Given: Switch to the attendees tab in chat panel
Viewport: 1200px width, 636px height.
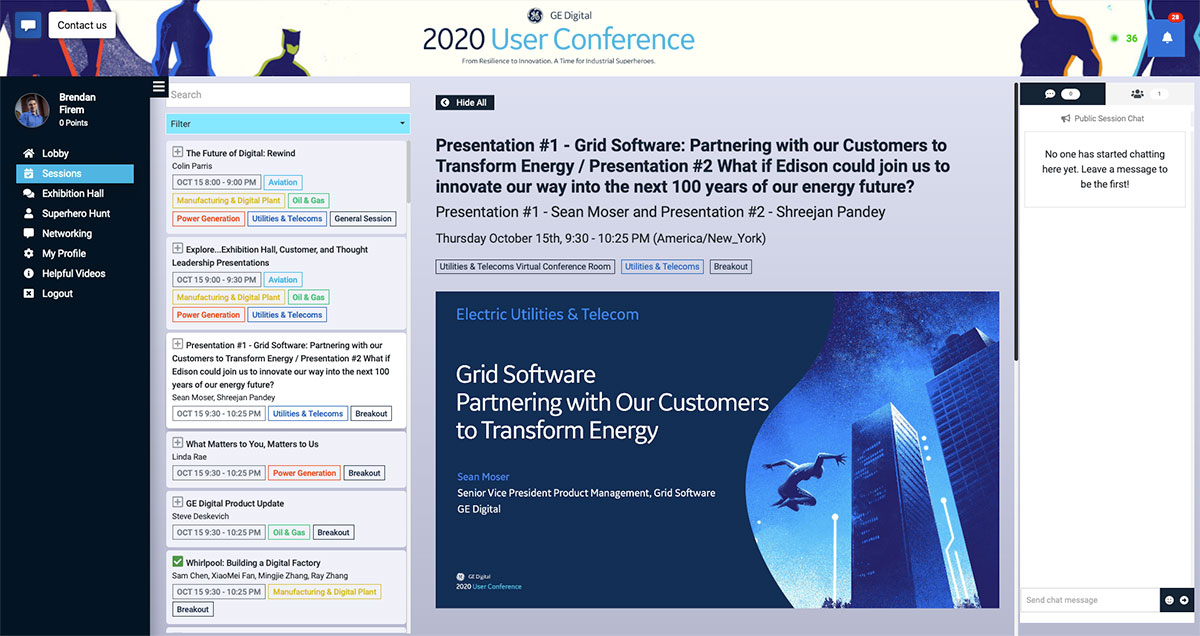Looking at the screenshot, I should pos(1147,94).
